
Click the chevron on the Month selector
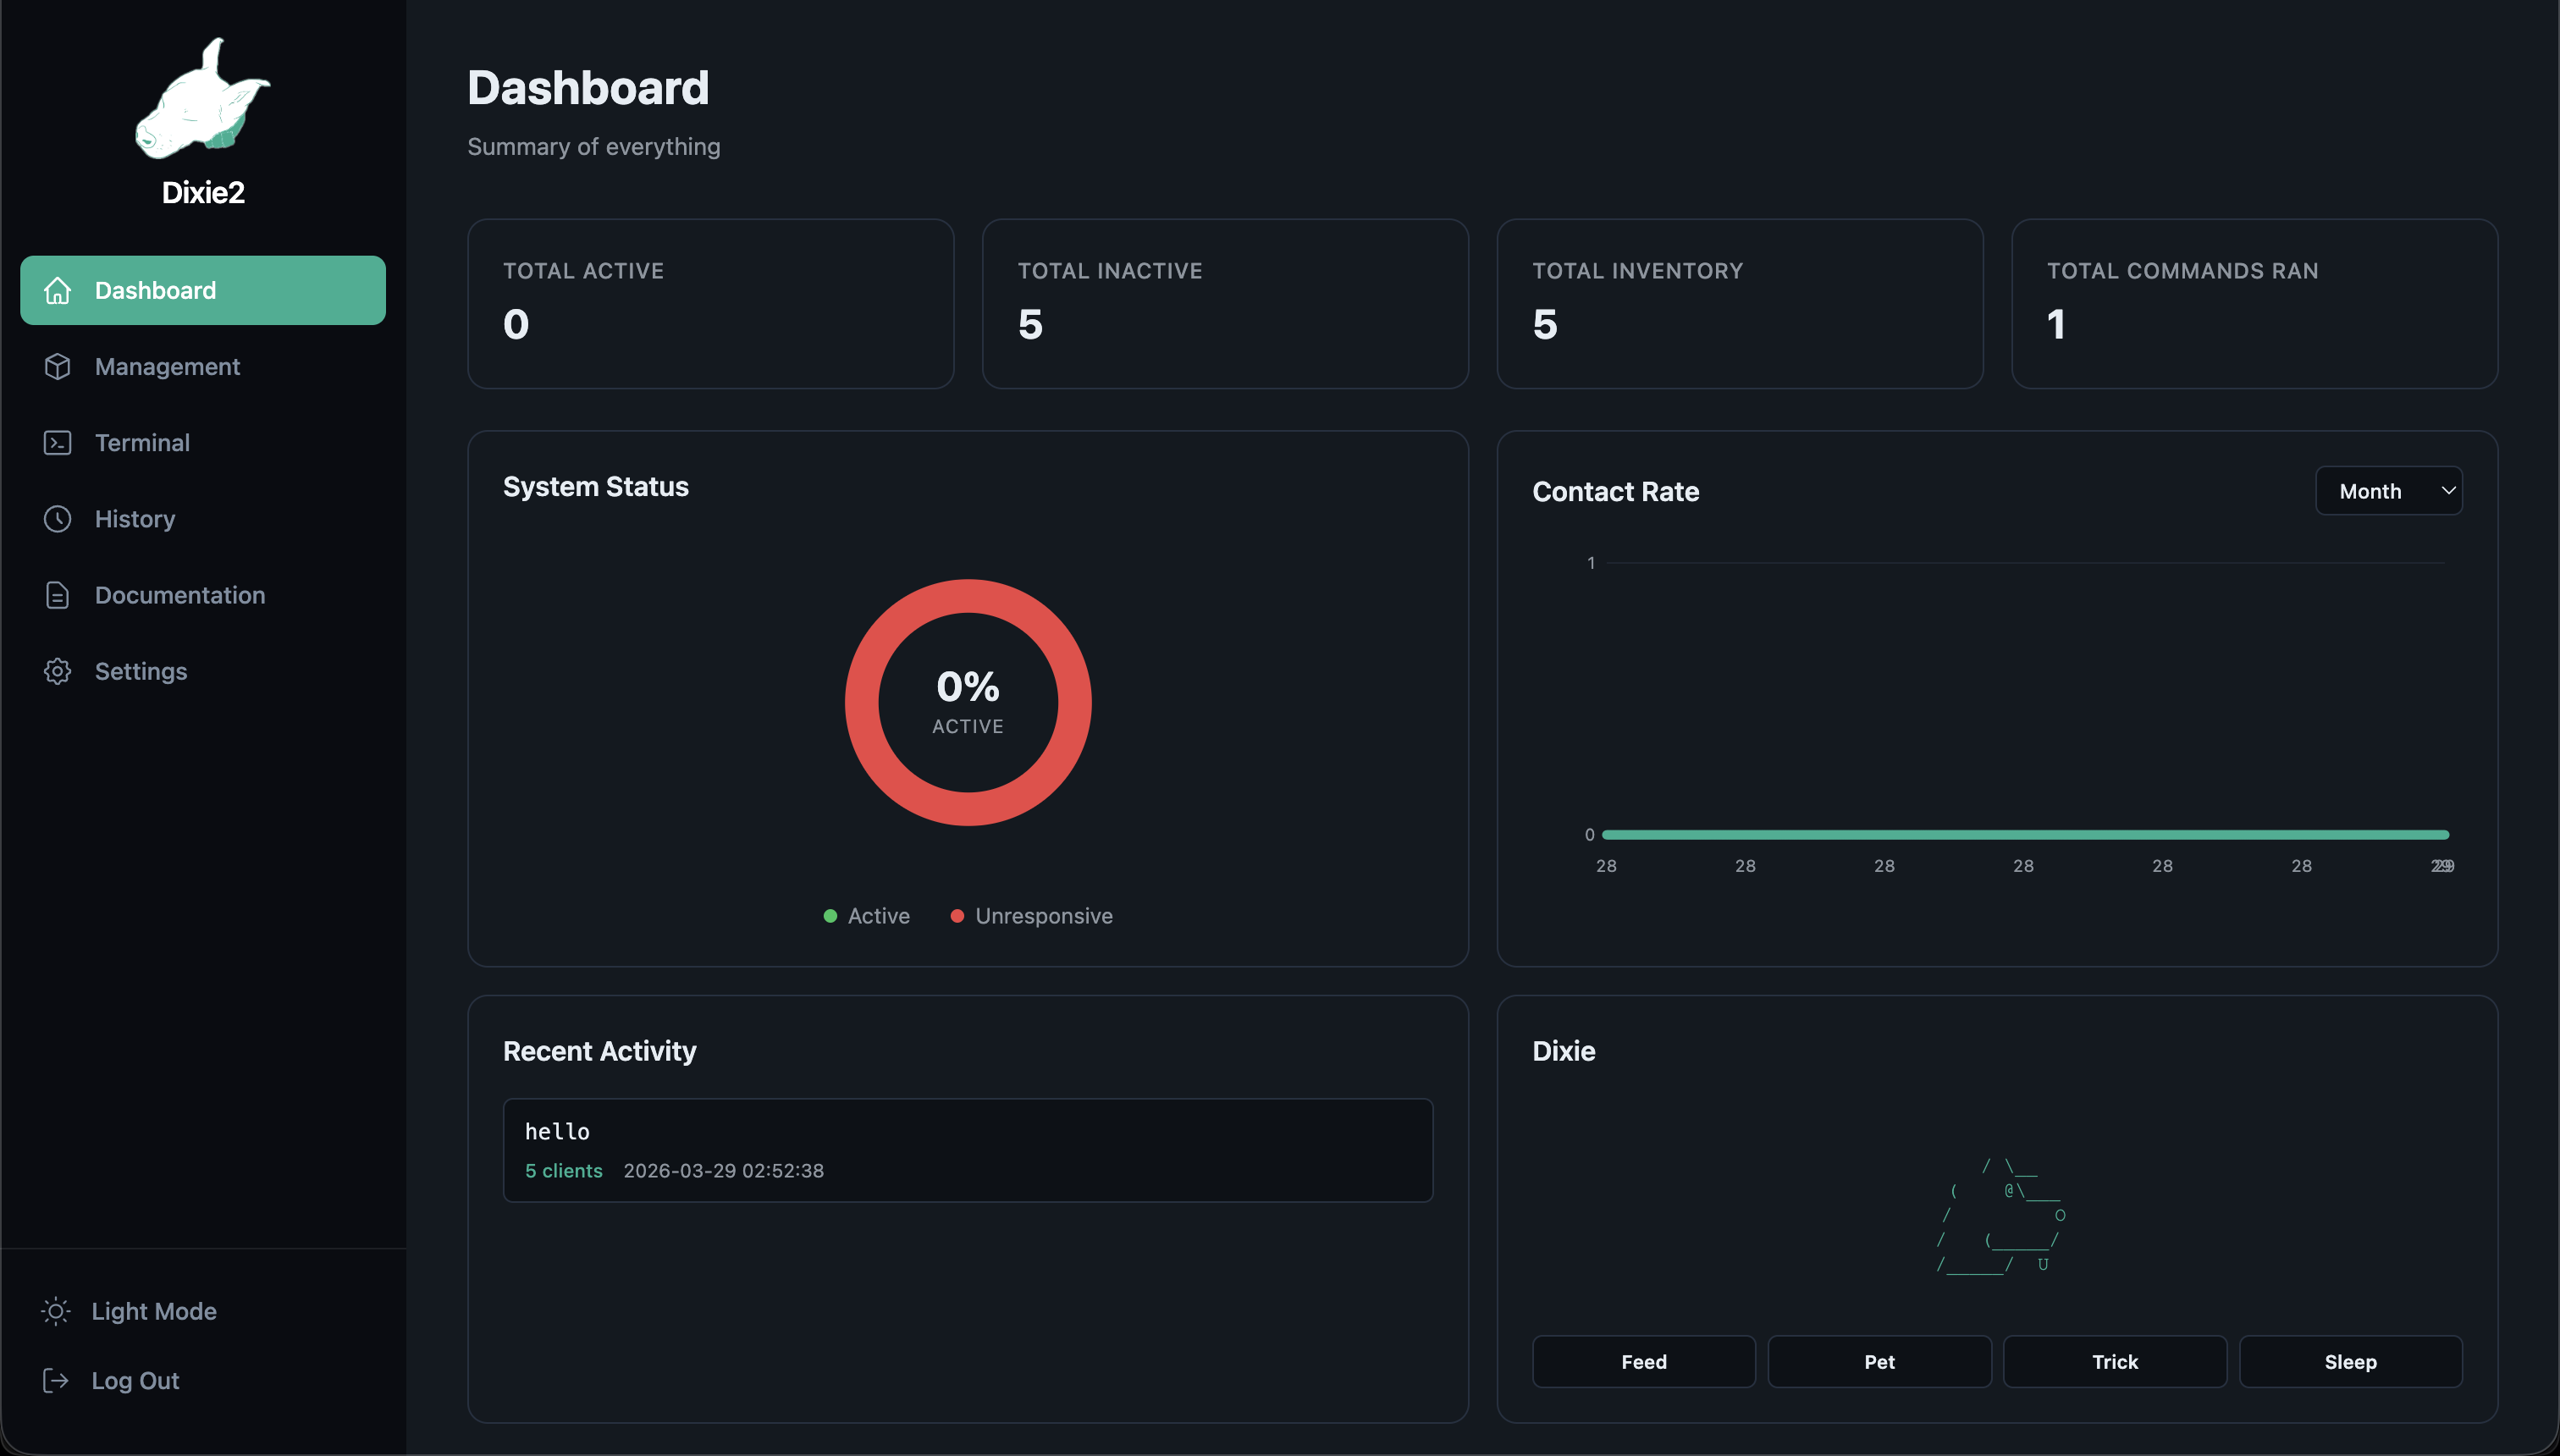pos(2448,491)
